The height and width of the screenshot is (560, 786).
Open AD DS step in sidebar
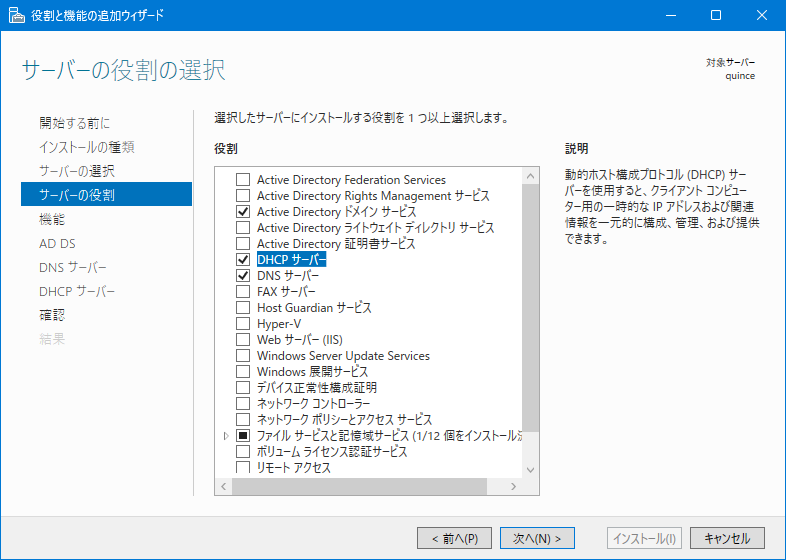[x=57, y=243]
